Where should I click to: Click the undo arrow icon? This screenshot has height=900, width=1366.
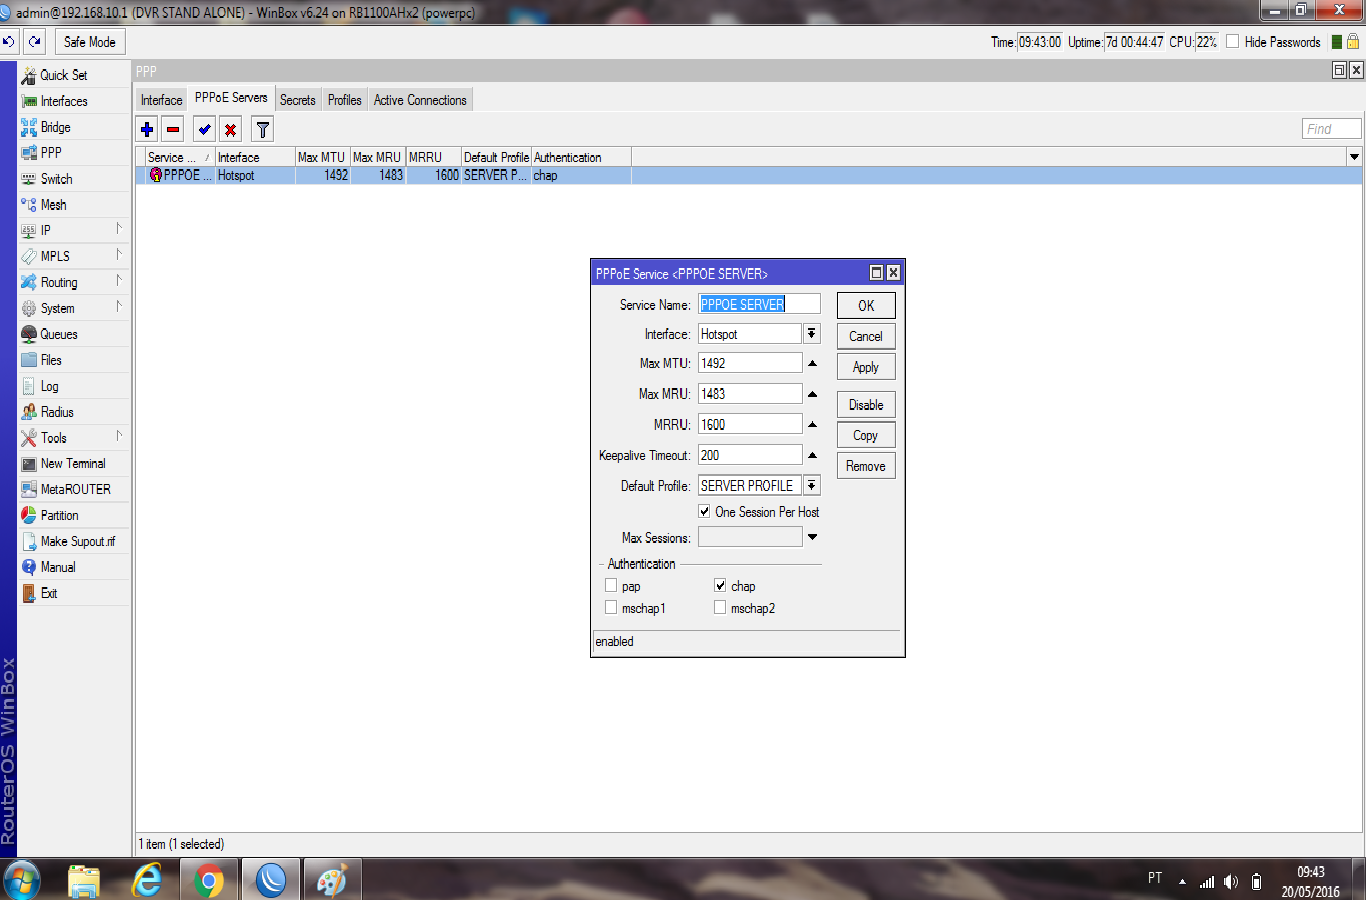9,41
